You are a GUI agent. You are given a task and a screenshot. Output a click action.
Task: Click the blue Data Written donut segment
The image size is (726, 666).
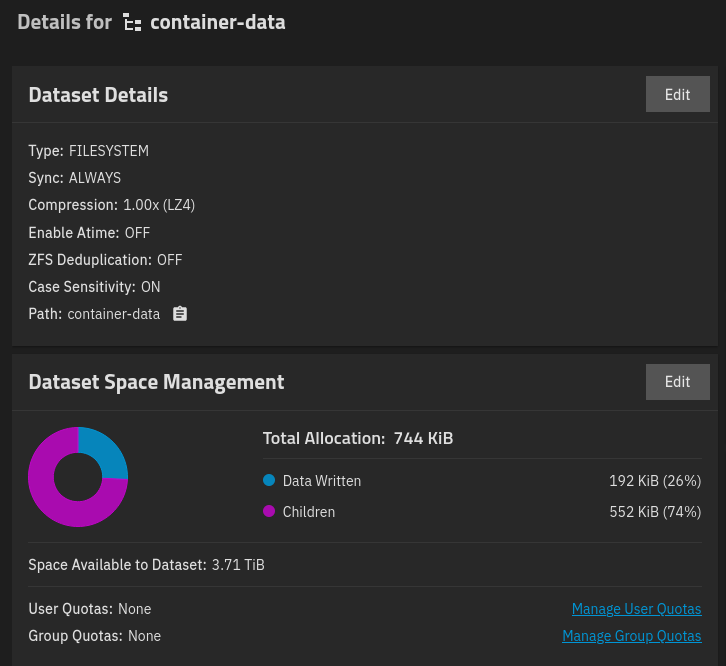107,451
